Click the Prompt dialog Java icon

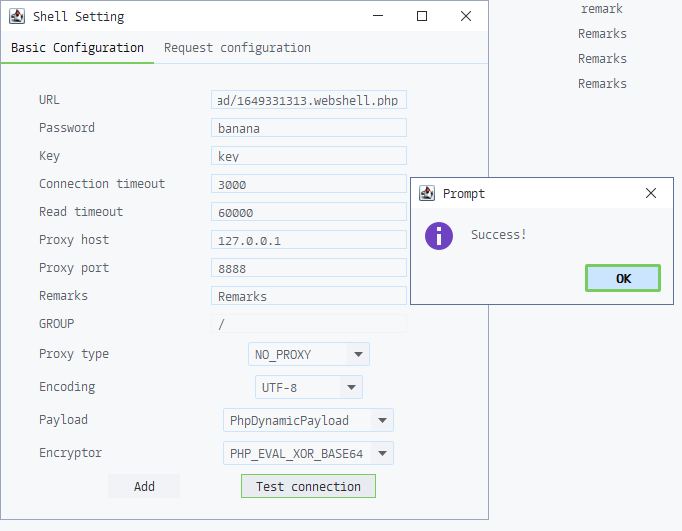(427, 194)
